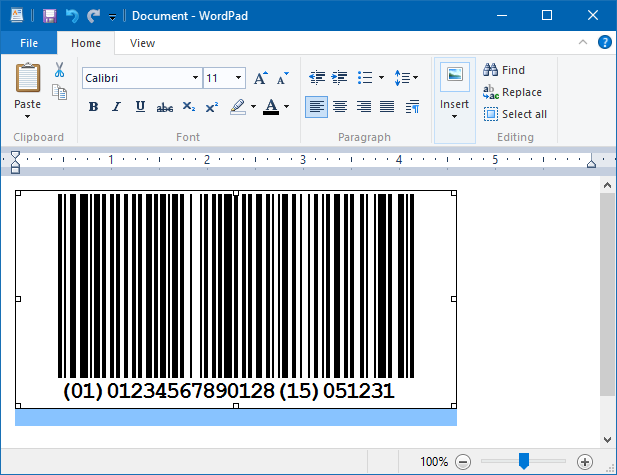Center align the text
The height and width of the screenshot is (475, 617).
tap(340, 107)
